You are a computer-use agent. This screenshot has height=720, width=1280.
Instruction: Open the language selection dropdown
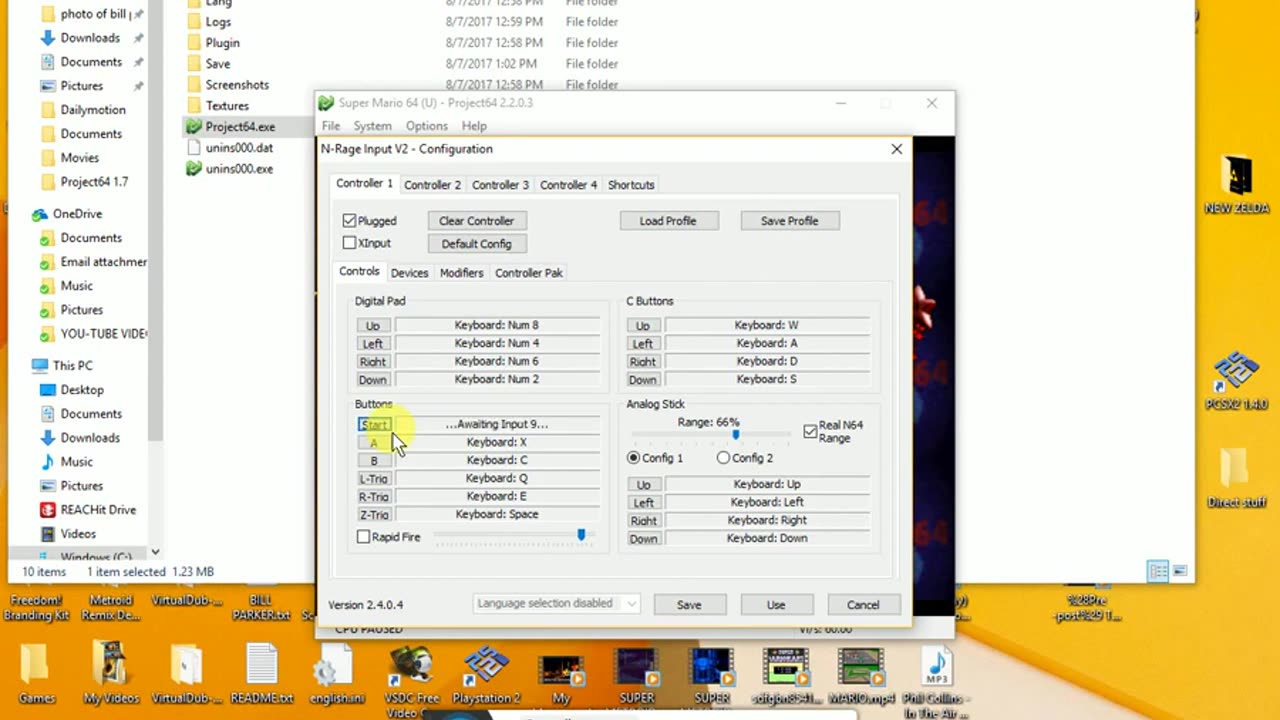pyautogui.click(x=556, y=604)
